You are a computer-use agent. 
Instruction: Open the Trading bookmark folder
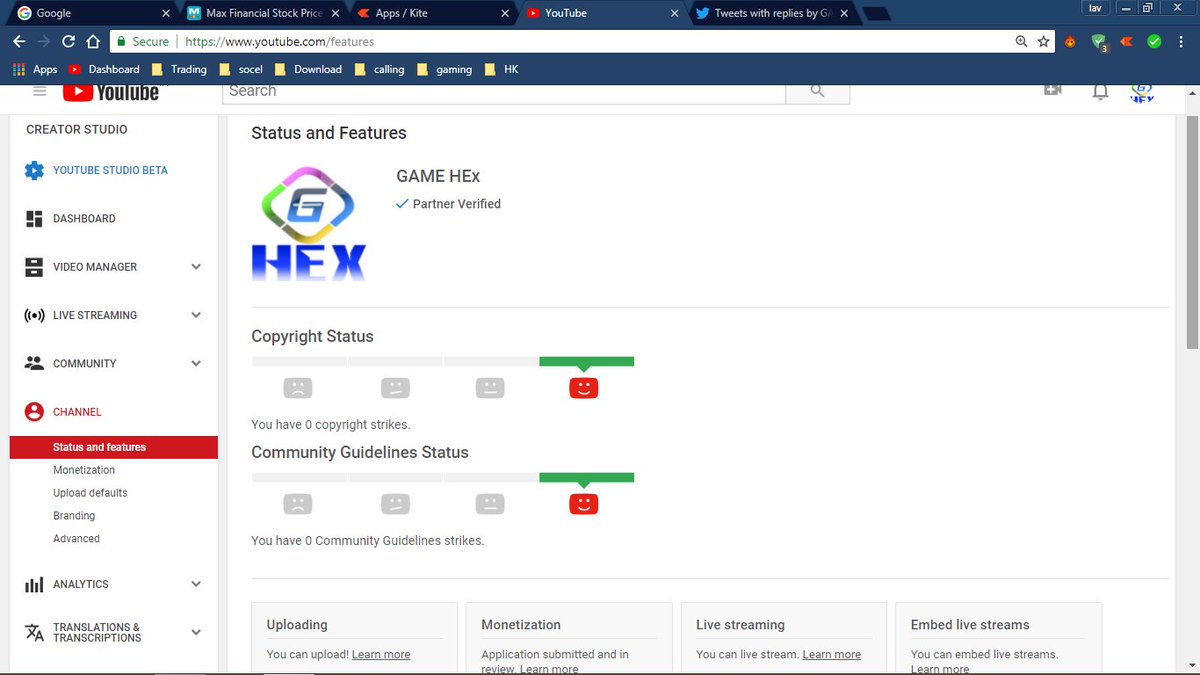pos(179,69)
